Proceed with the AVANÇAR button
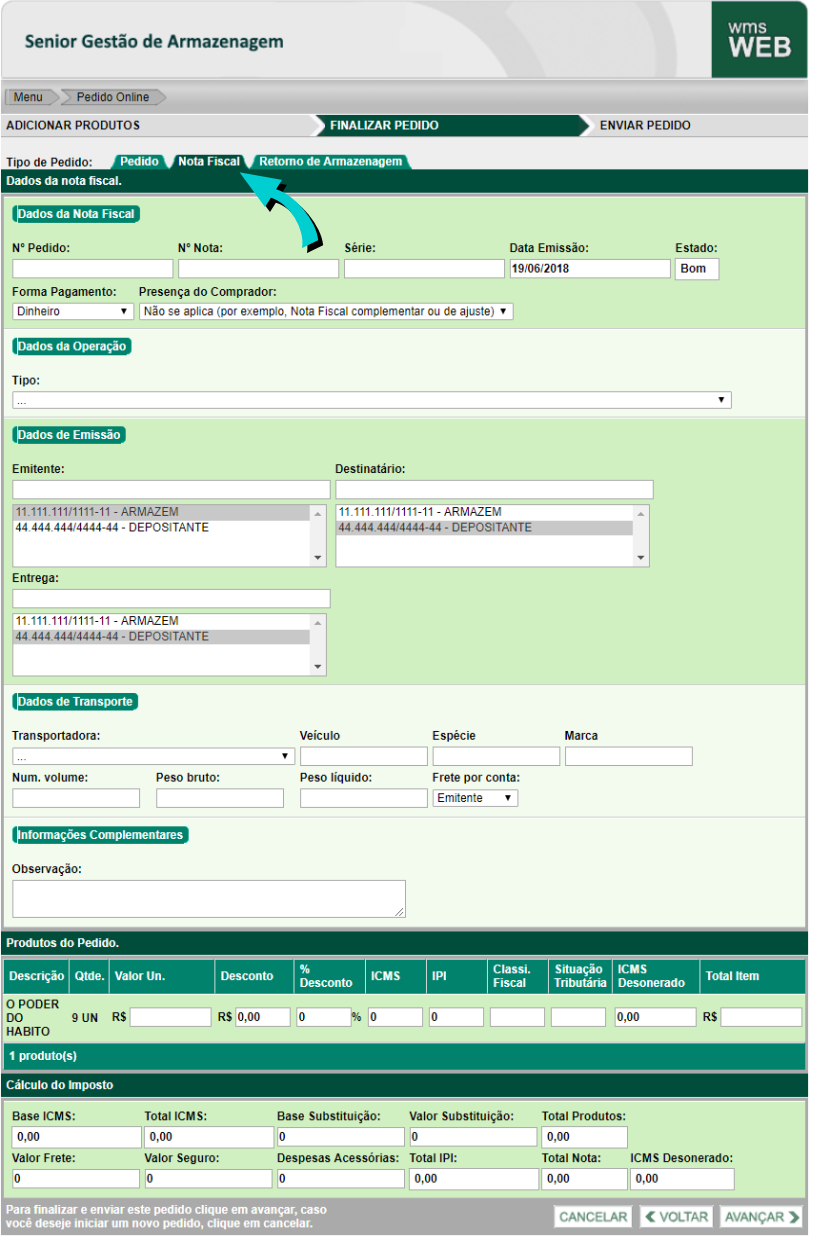Screen dimensions: 820x1250 761,1217
